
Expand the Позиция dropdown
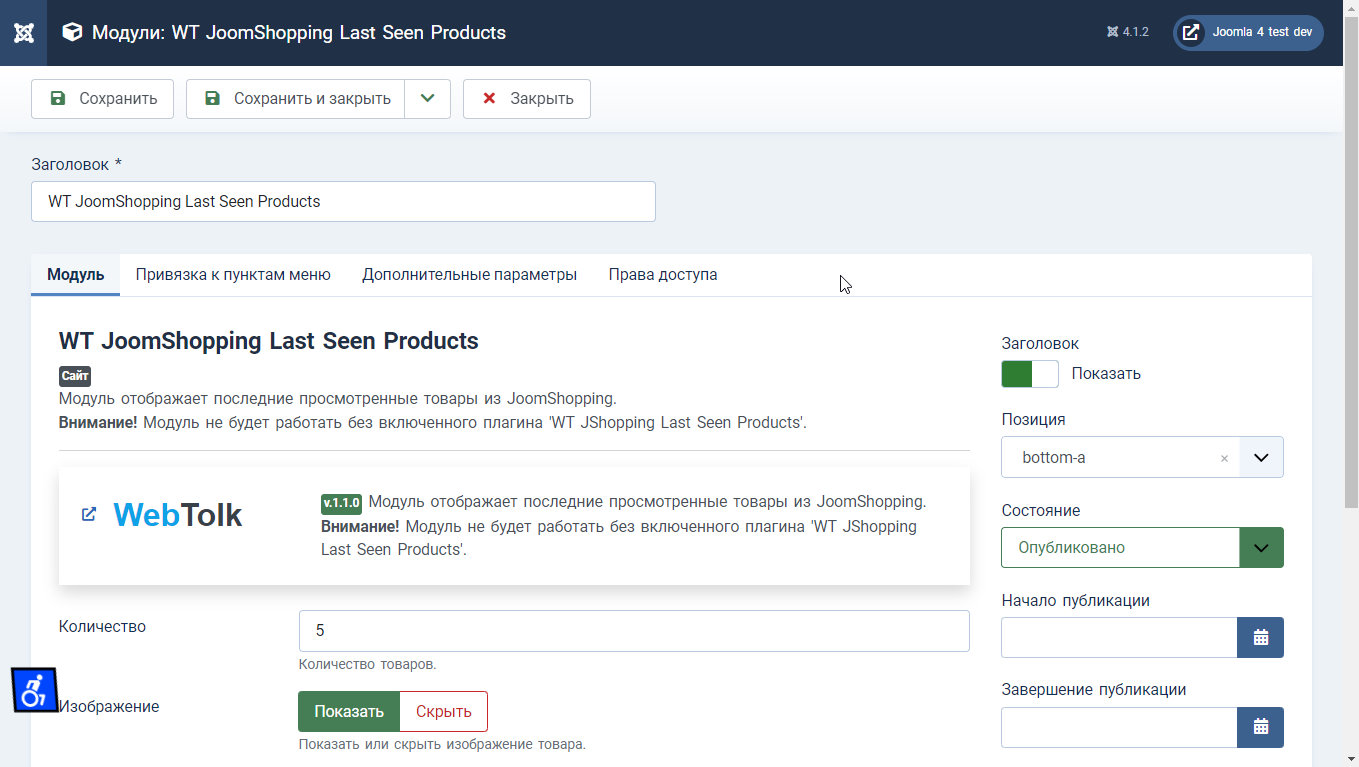coord(1261,457)
